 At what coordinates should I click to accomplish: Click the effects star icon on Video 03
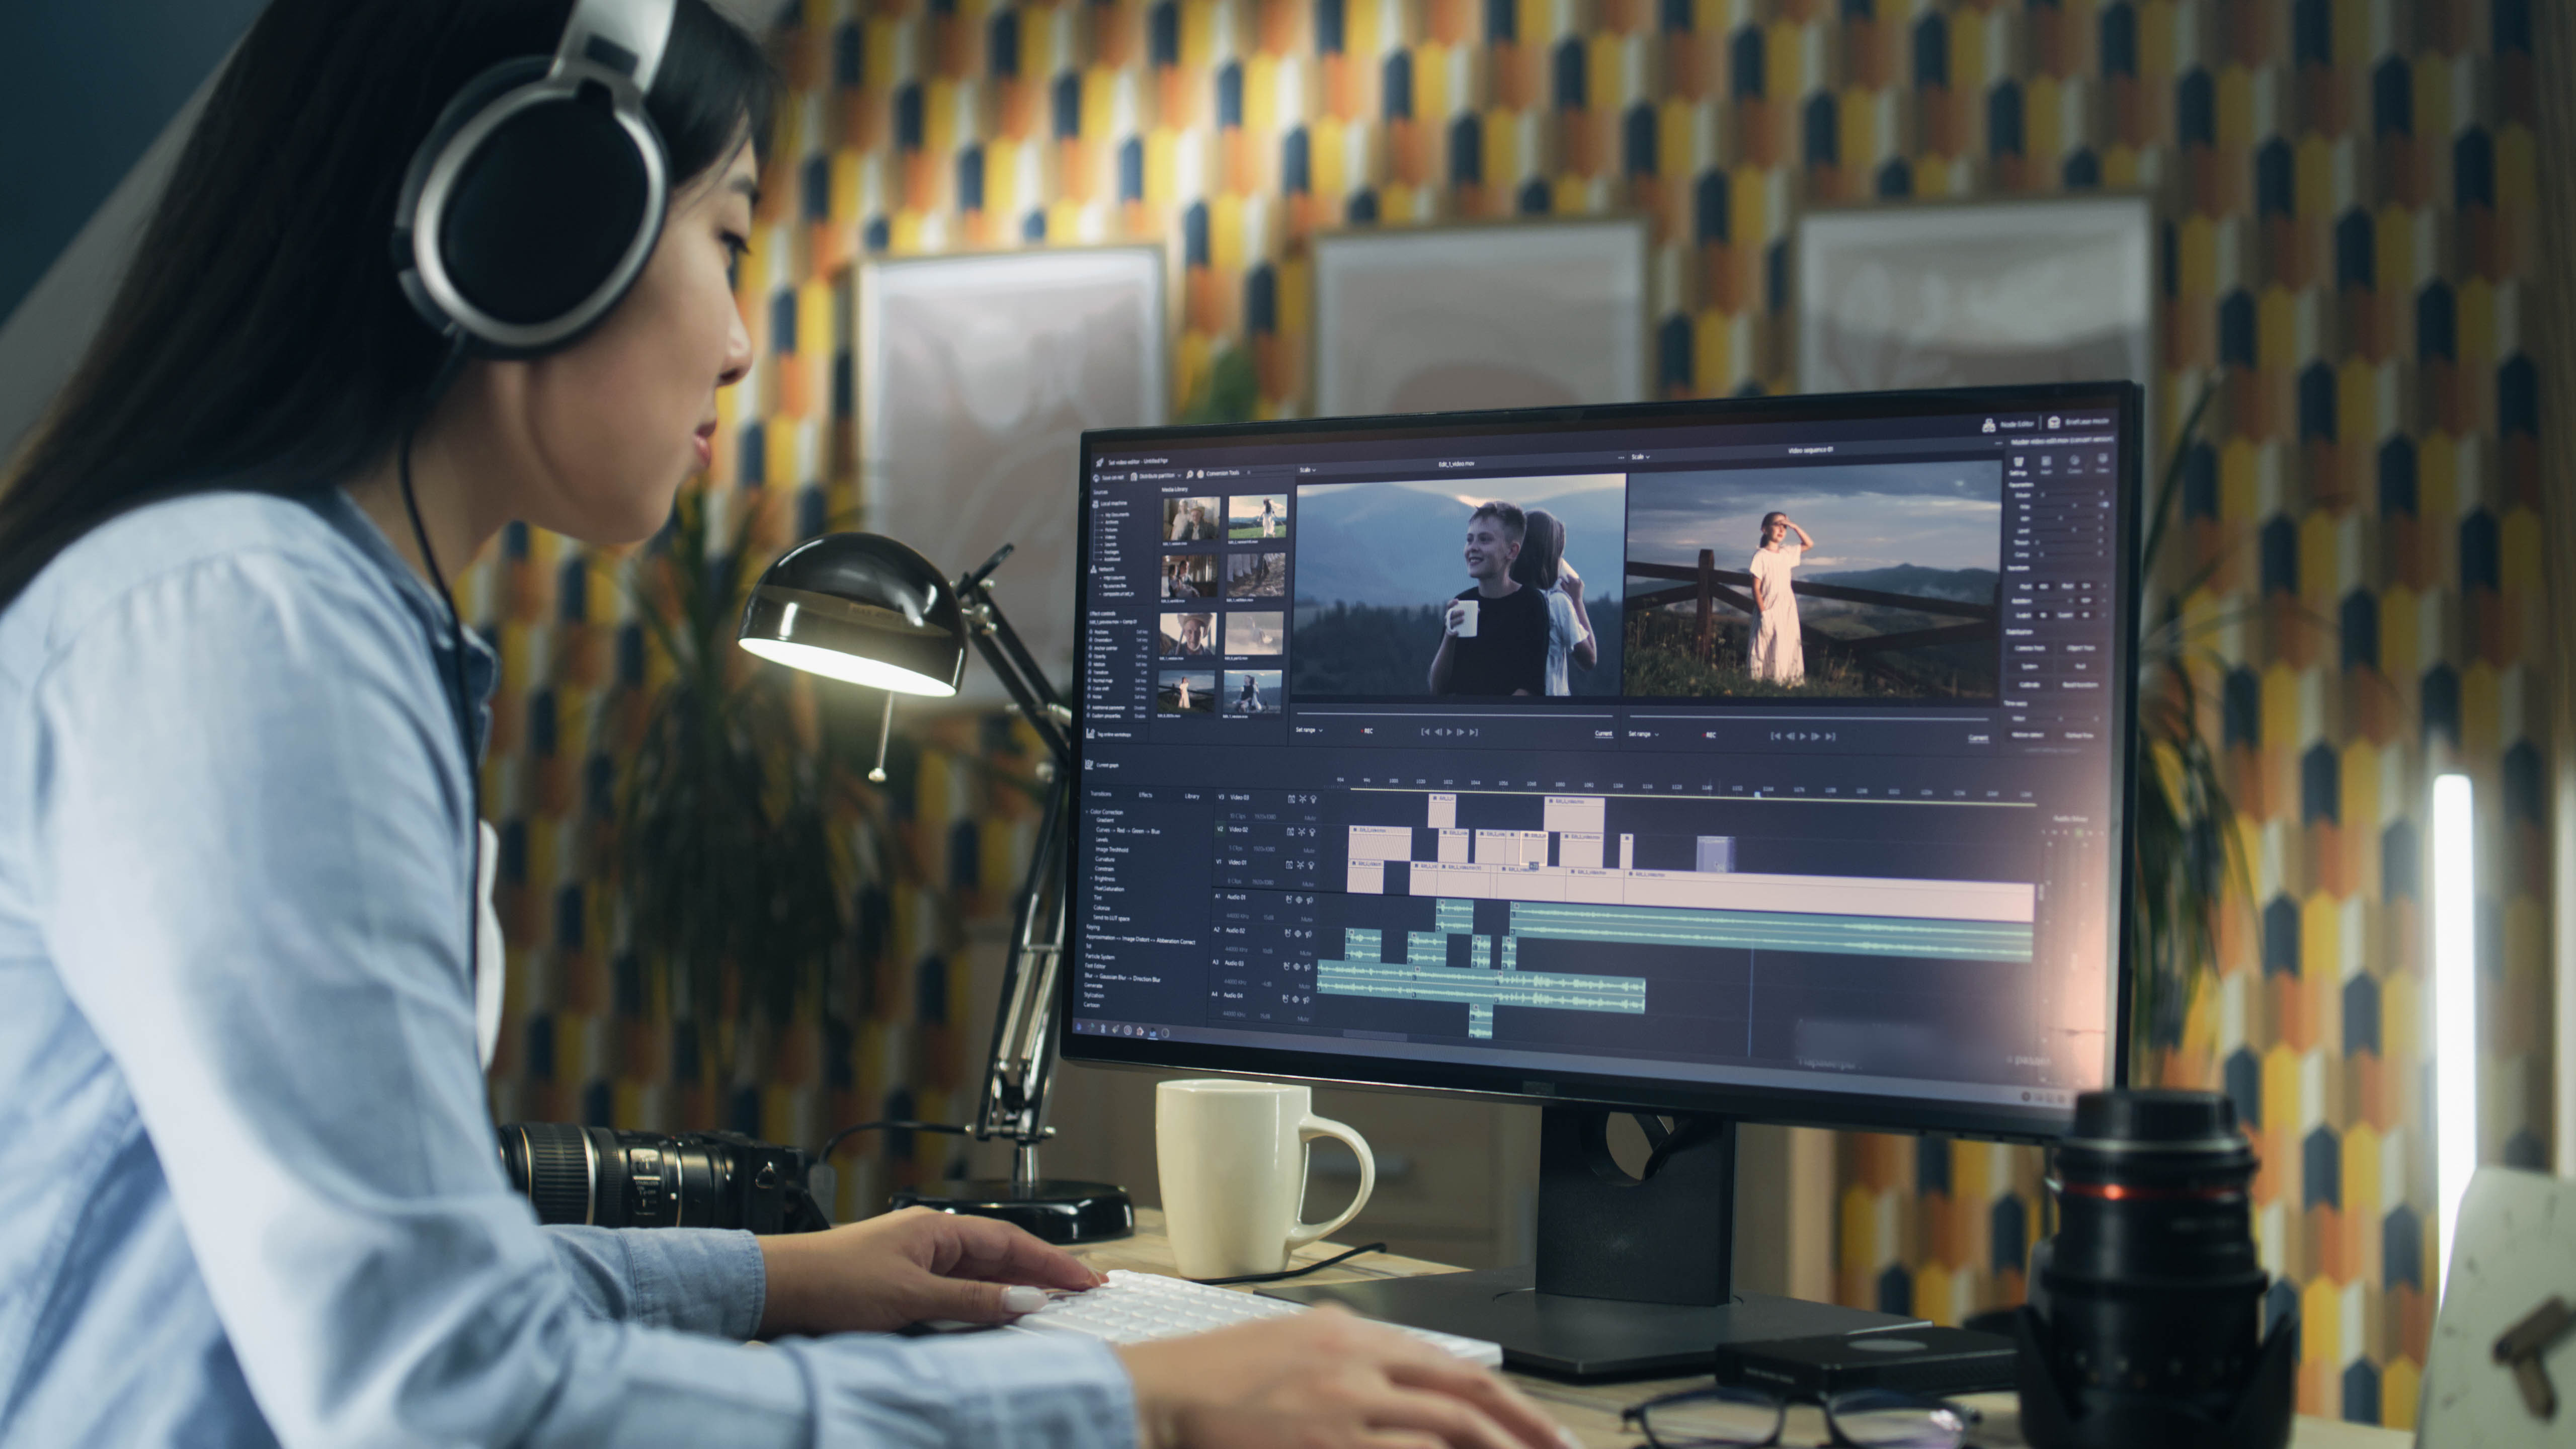1302,799
